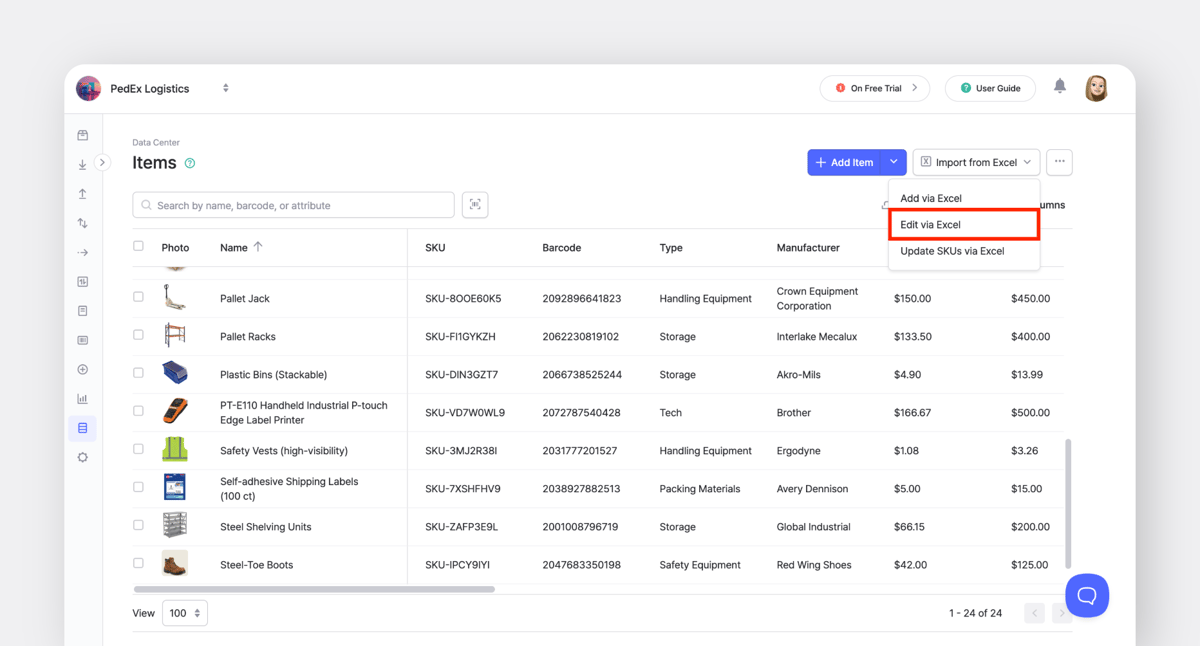1200x646 pixels.
Task: Check the select-all checkbox in table header
Action: pos(138,246)
